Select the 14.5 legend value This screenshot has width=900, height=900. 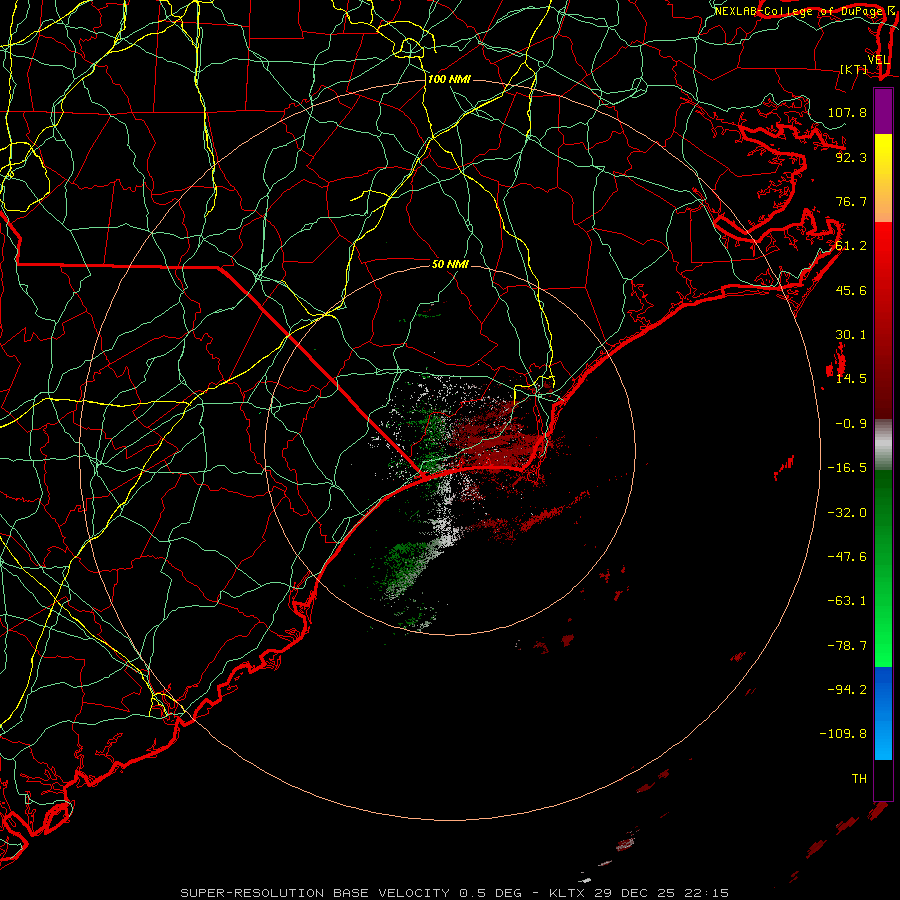(x=851, y=379)
